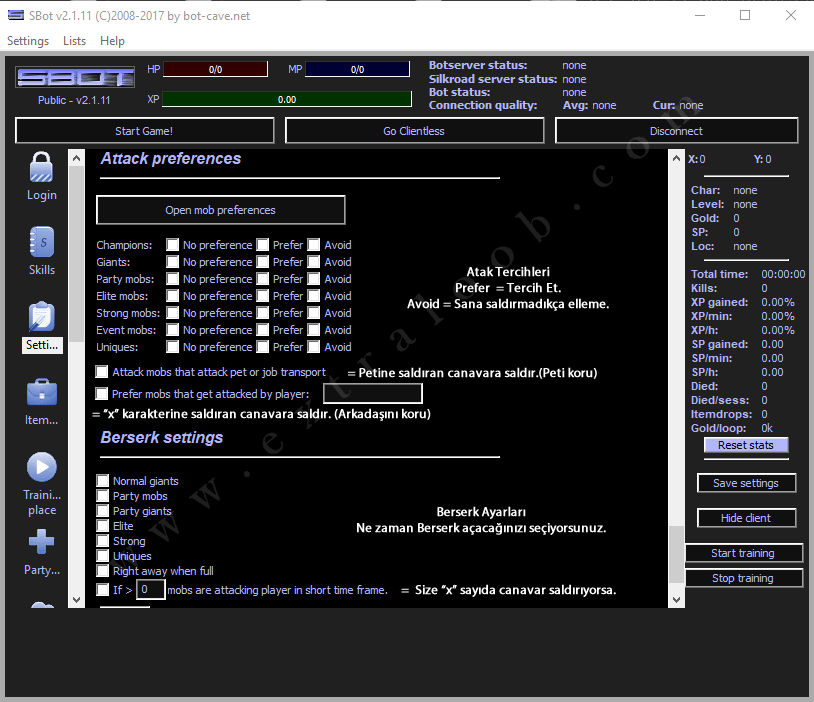814x702 pixels.
Task: Click Save settings button
Action: pyautogui.click(x=746, y=483)
